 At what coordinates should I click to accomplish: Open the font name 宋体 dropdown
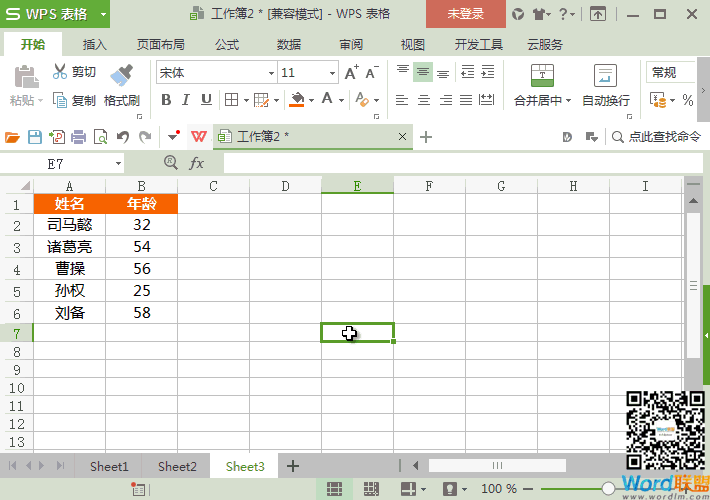pos(271,73)
